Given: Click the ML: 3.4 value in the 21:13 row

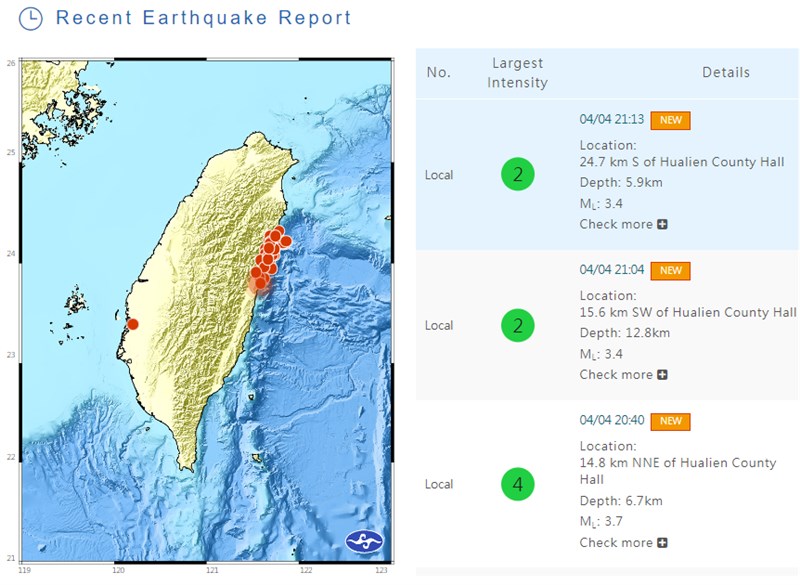Looking at the screenshot, I should pyautogui.click(x=601, y=204).
